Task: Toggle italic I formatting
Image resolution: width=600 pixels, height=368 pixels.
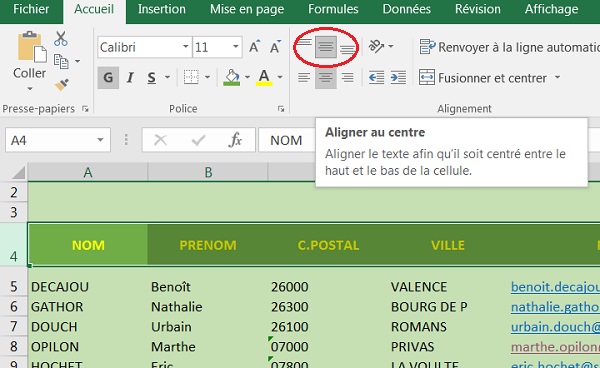Action: click(130, 78)
